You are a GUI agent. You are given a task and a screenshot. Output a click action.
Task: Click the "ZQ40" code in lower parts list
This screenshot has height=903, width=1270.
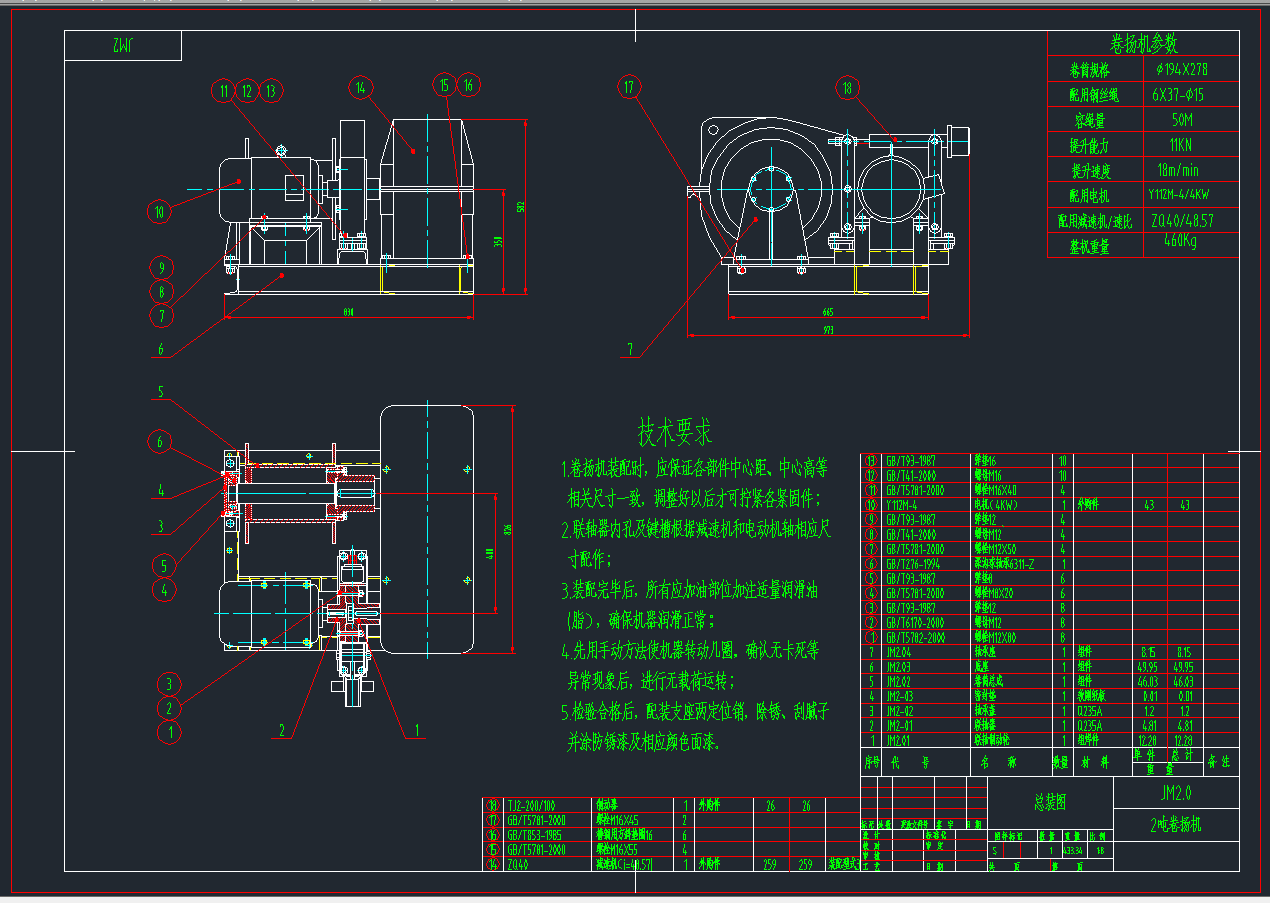[x=517, y=864]
